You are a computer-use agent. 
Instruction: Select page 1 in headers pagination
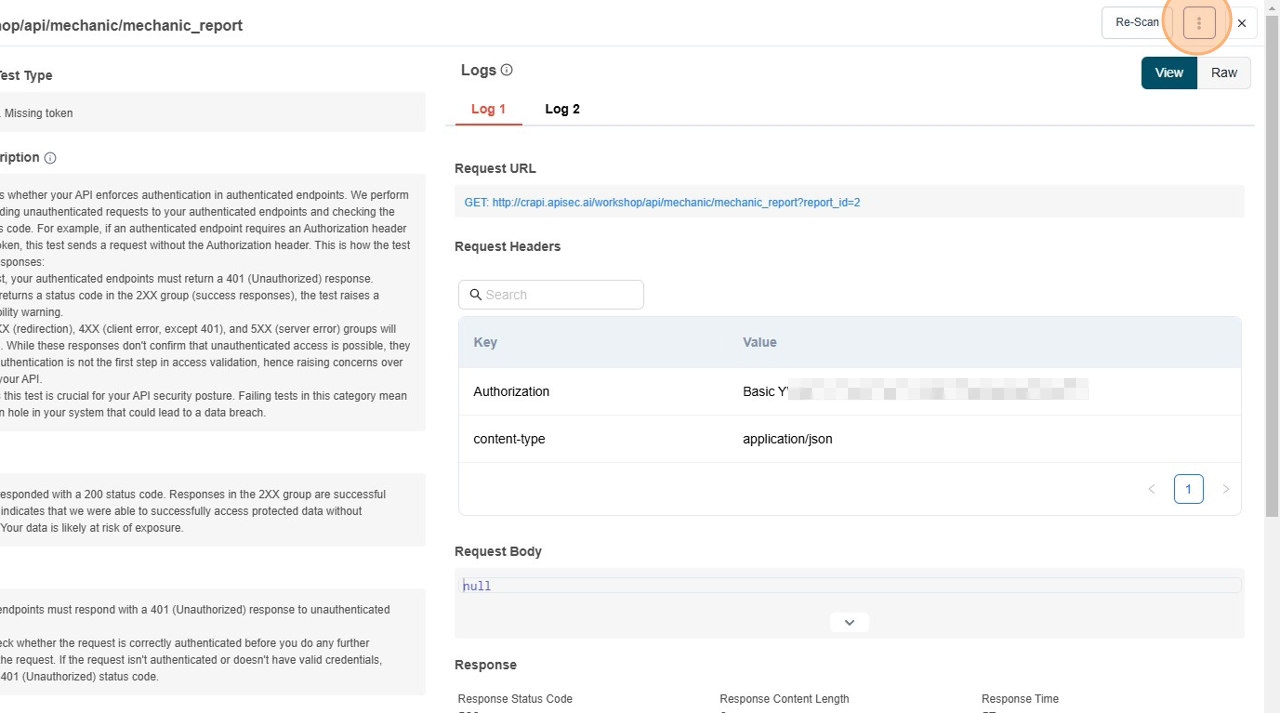(1188, 489)
